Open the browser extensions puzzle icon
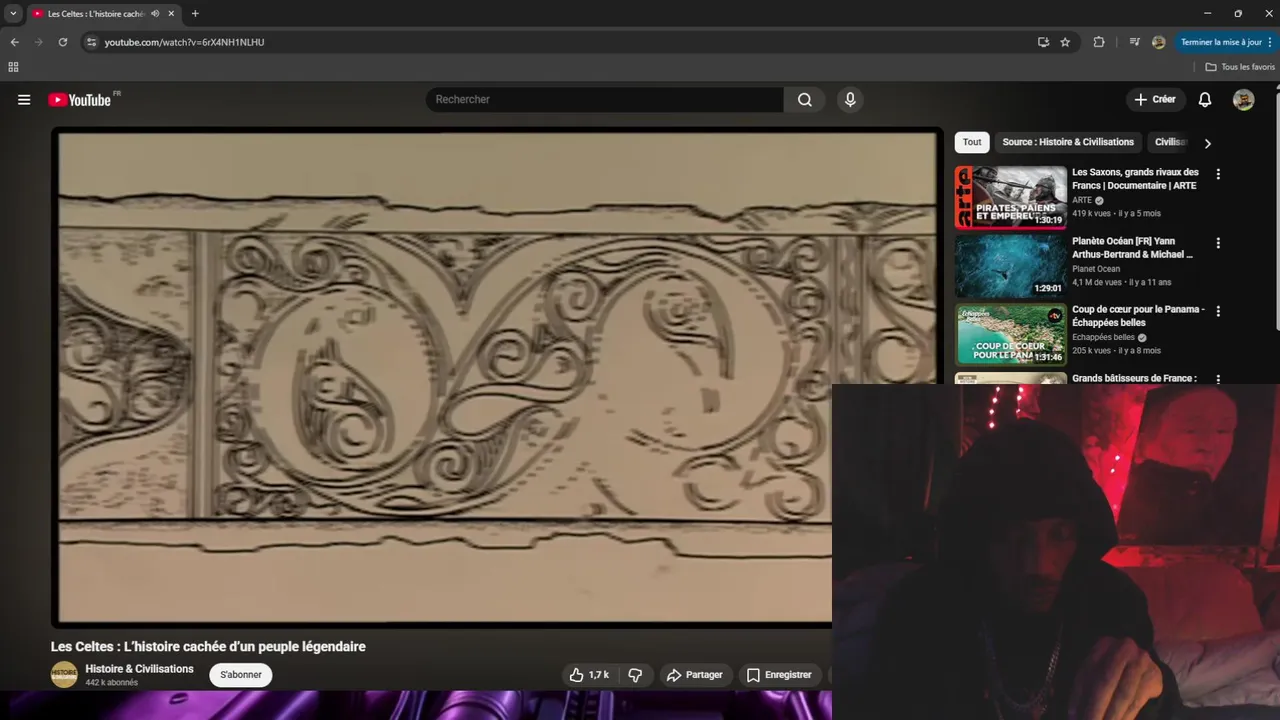This screenshot has height=720, width=1280. coord(1099,42)
